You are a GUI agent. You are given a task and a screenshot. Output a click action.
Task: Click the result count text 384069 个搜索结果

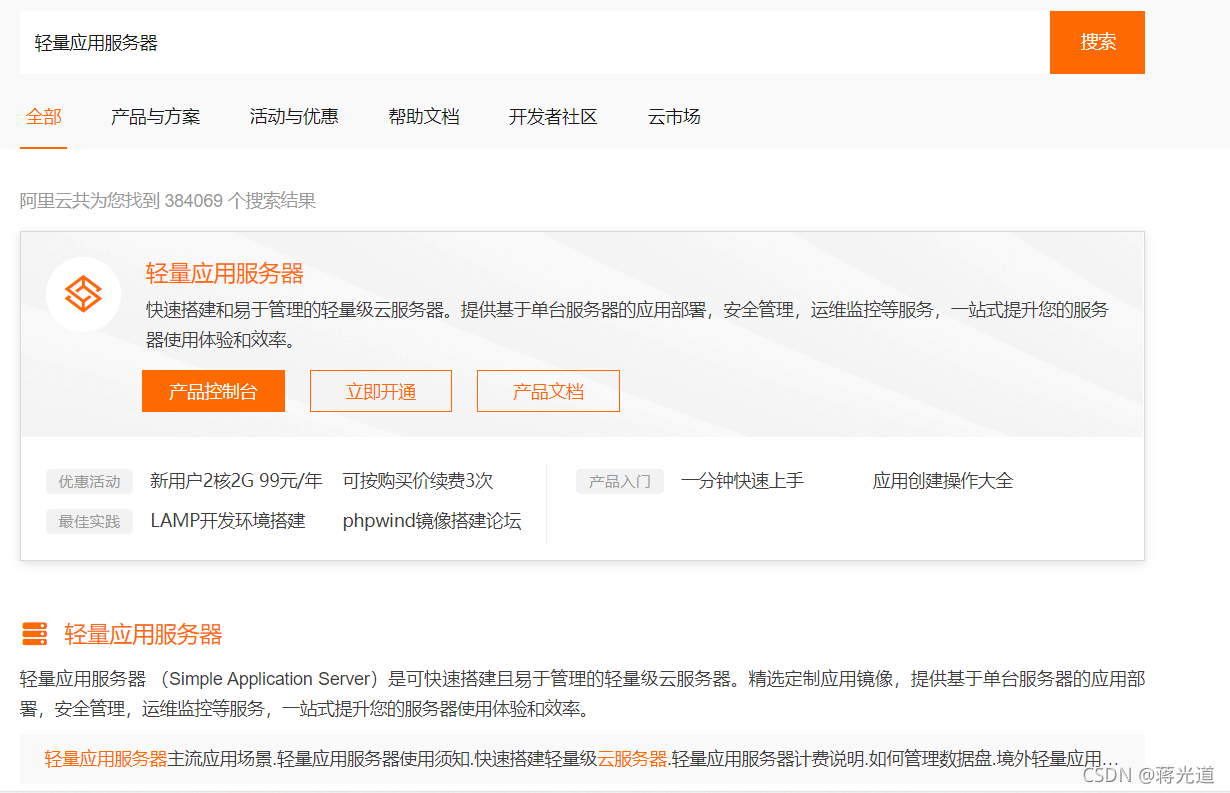(x=240, y=201)
